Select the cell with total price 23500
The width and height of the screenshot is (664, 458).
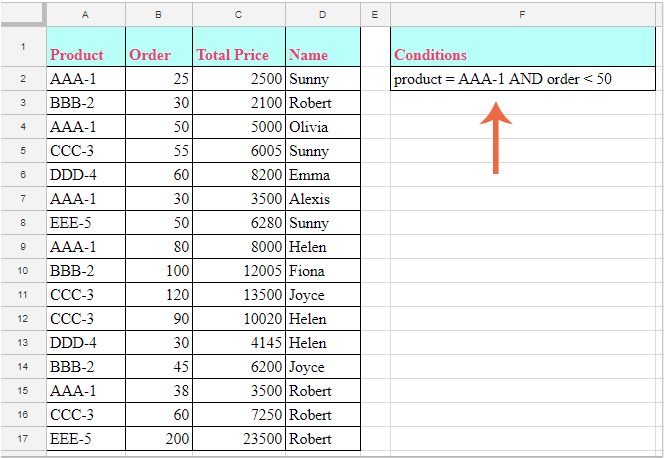[x=238, y=439]
